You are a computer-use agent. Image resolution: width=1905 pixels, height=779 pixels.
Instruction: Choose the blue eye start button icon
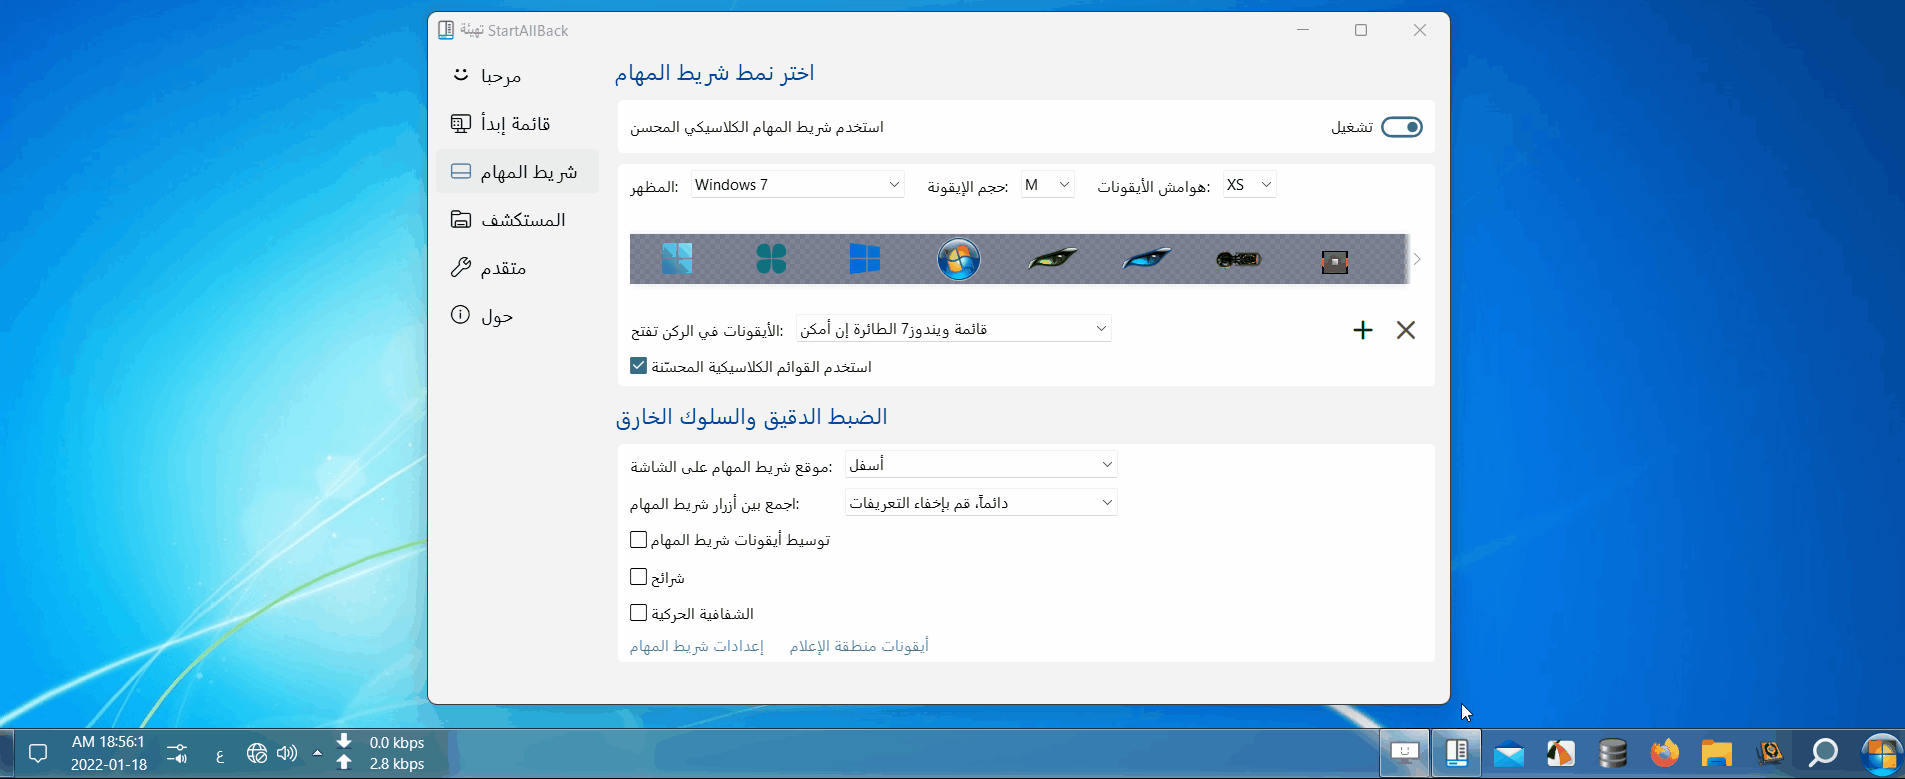coord(1146,259)
